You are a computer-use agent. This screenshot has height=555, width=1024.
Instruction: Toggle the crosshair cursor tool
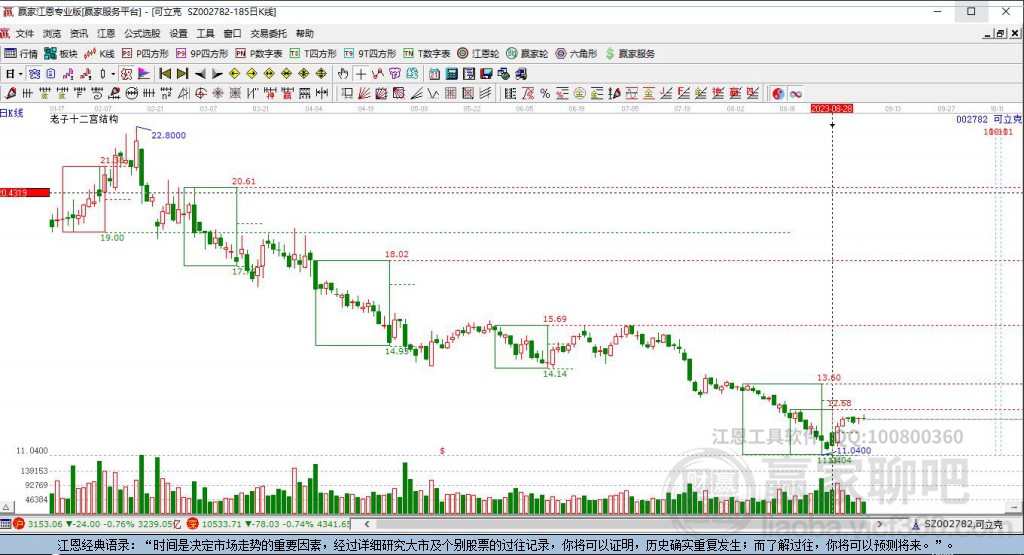pyautogui.click(x=360, y=74)
